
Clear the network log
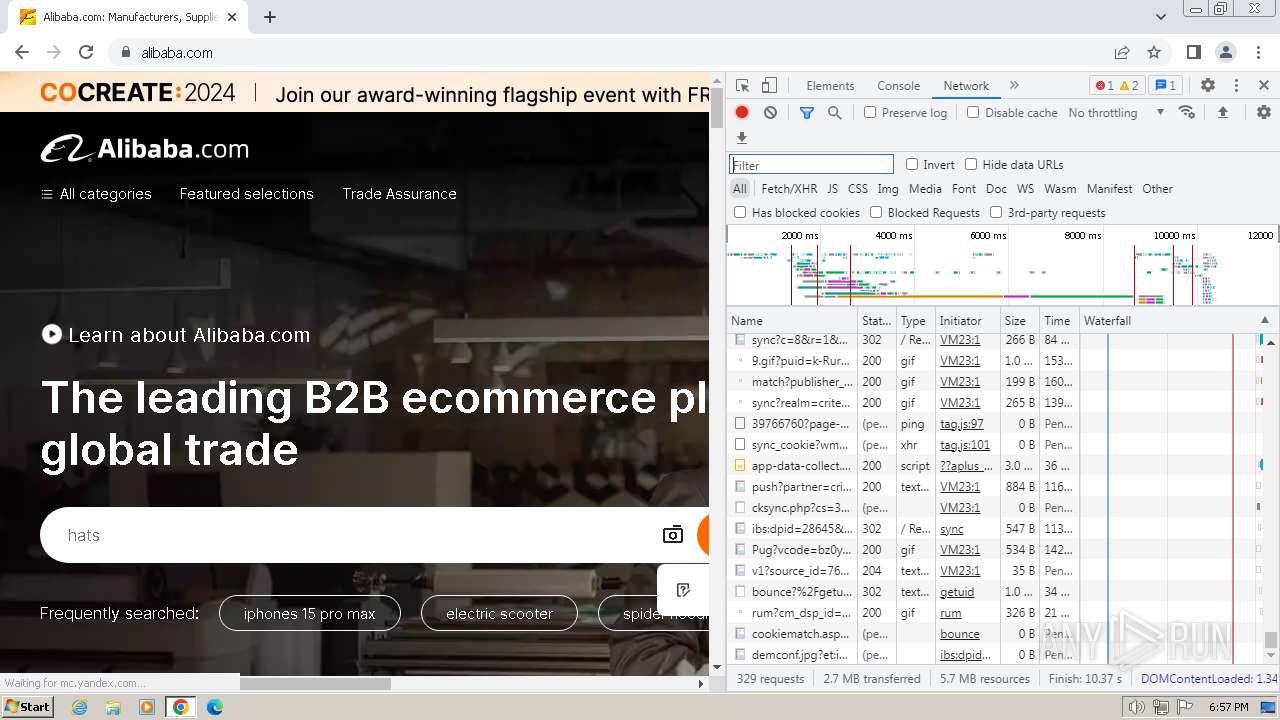tap(770, 113)
